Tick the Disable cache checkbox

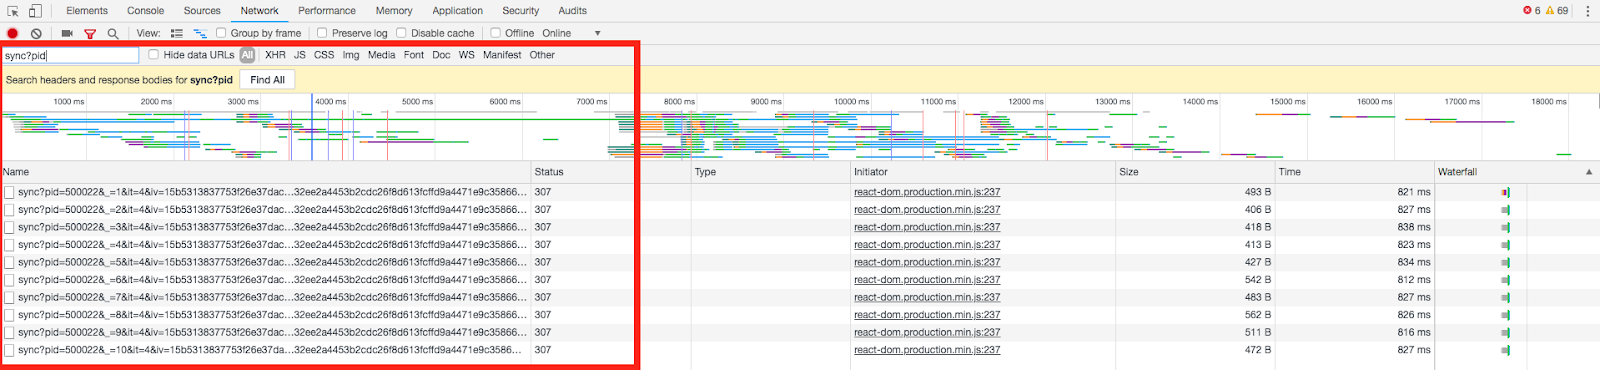[401, 33]
